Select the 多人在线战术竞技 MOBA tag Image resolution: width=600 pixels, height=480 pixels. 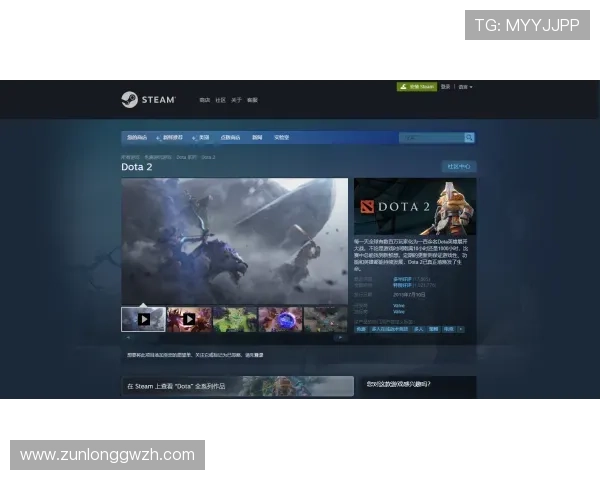click(x=390, y=329)
